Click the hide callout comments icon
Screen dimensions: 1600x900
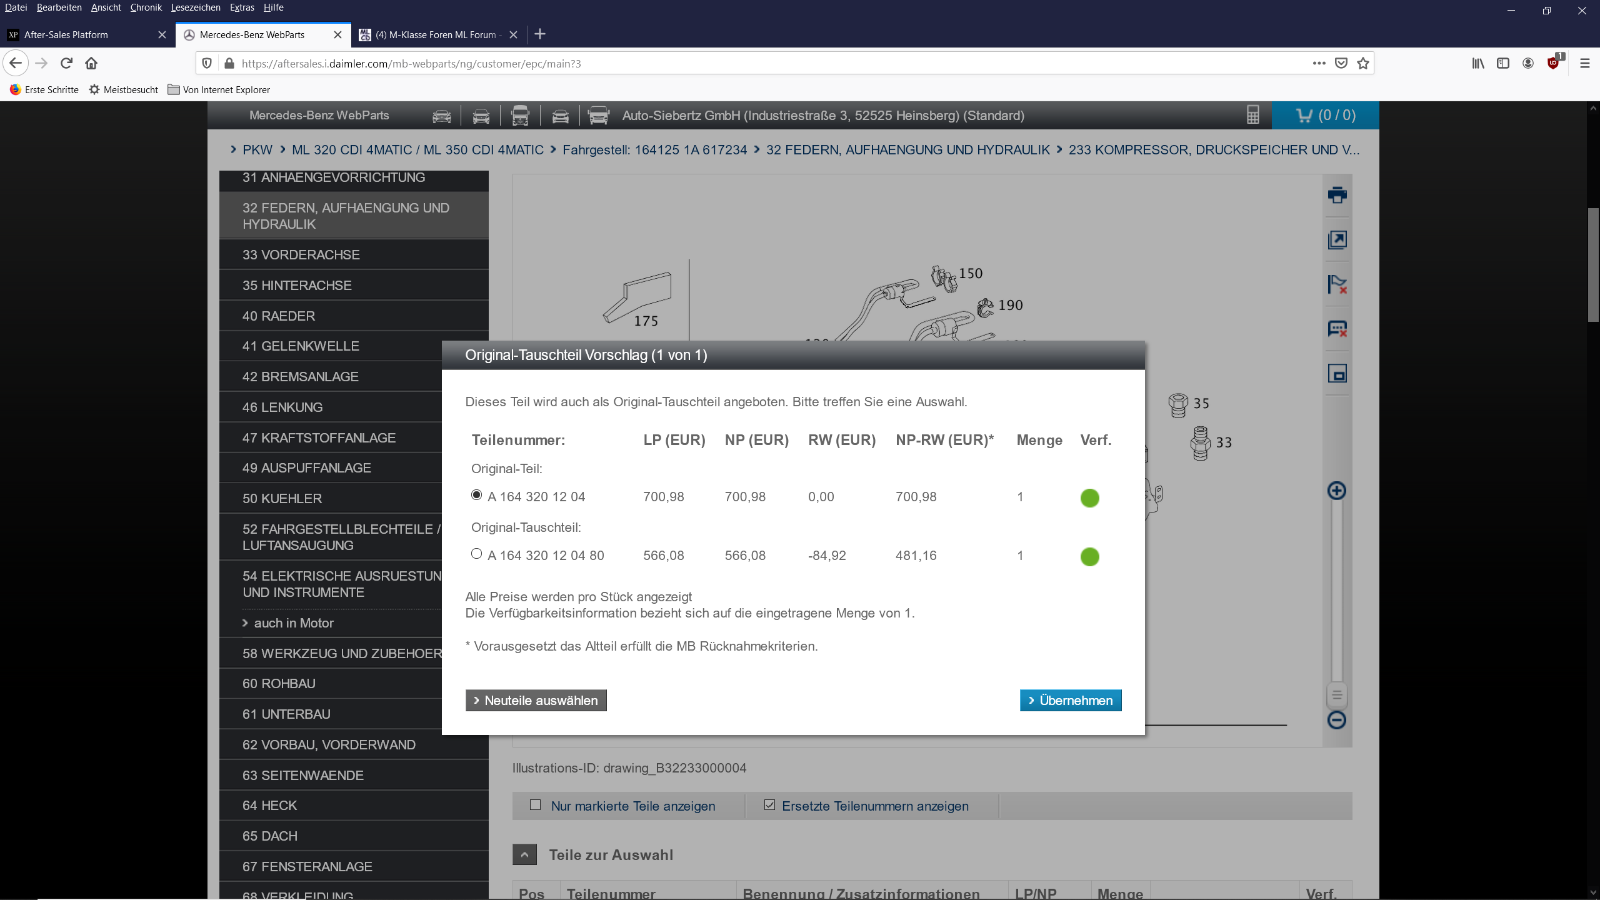tap(1337, 329)
